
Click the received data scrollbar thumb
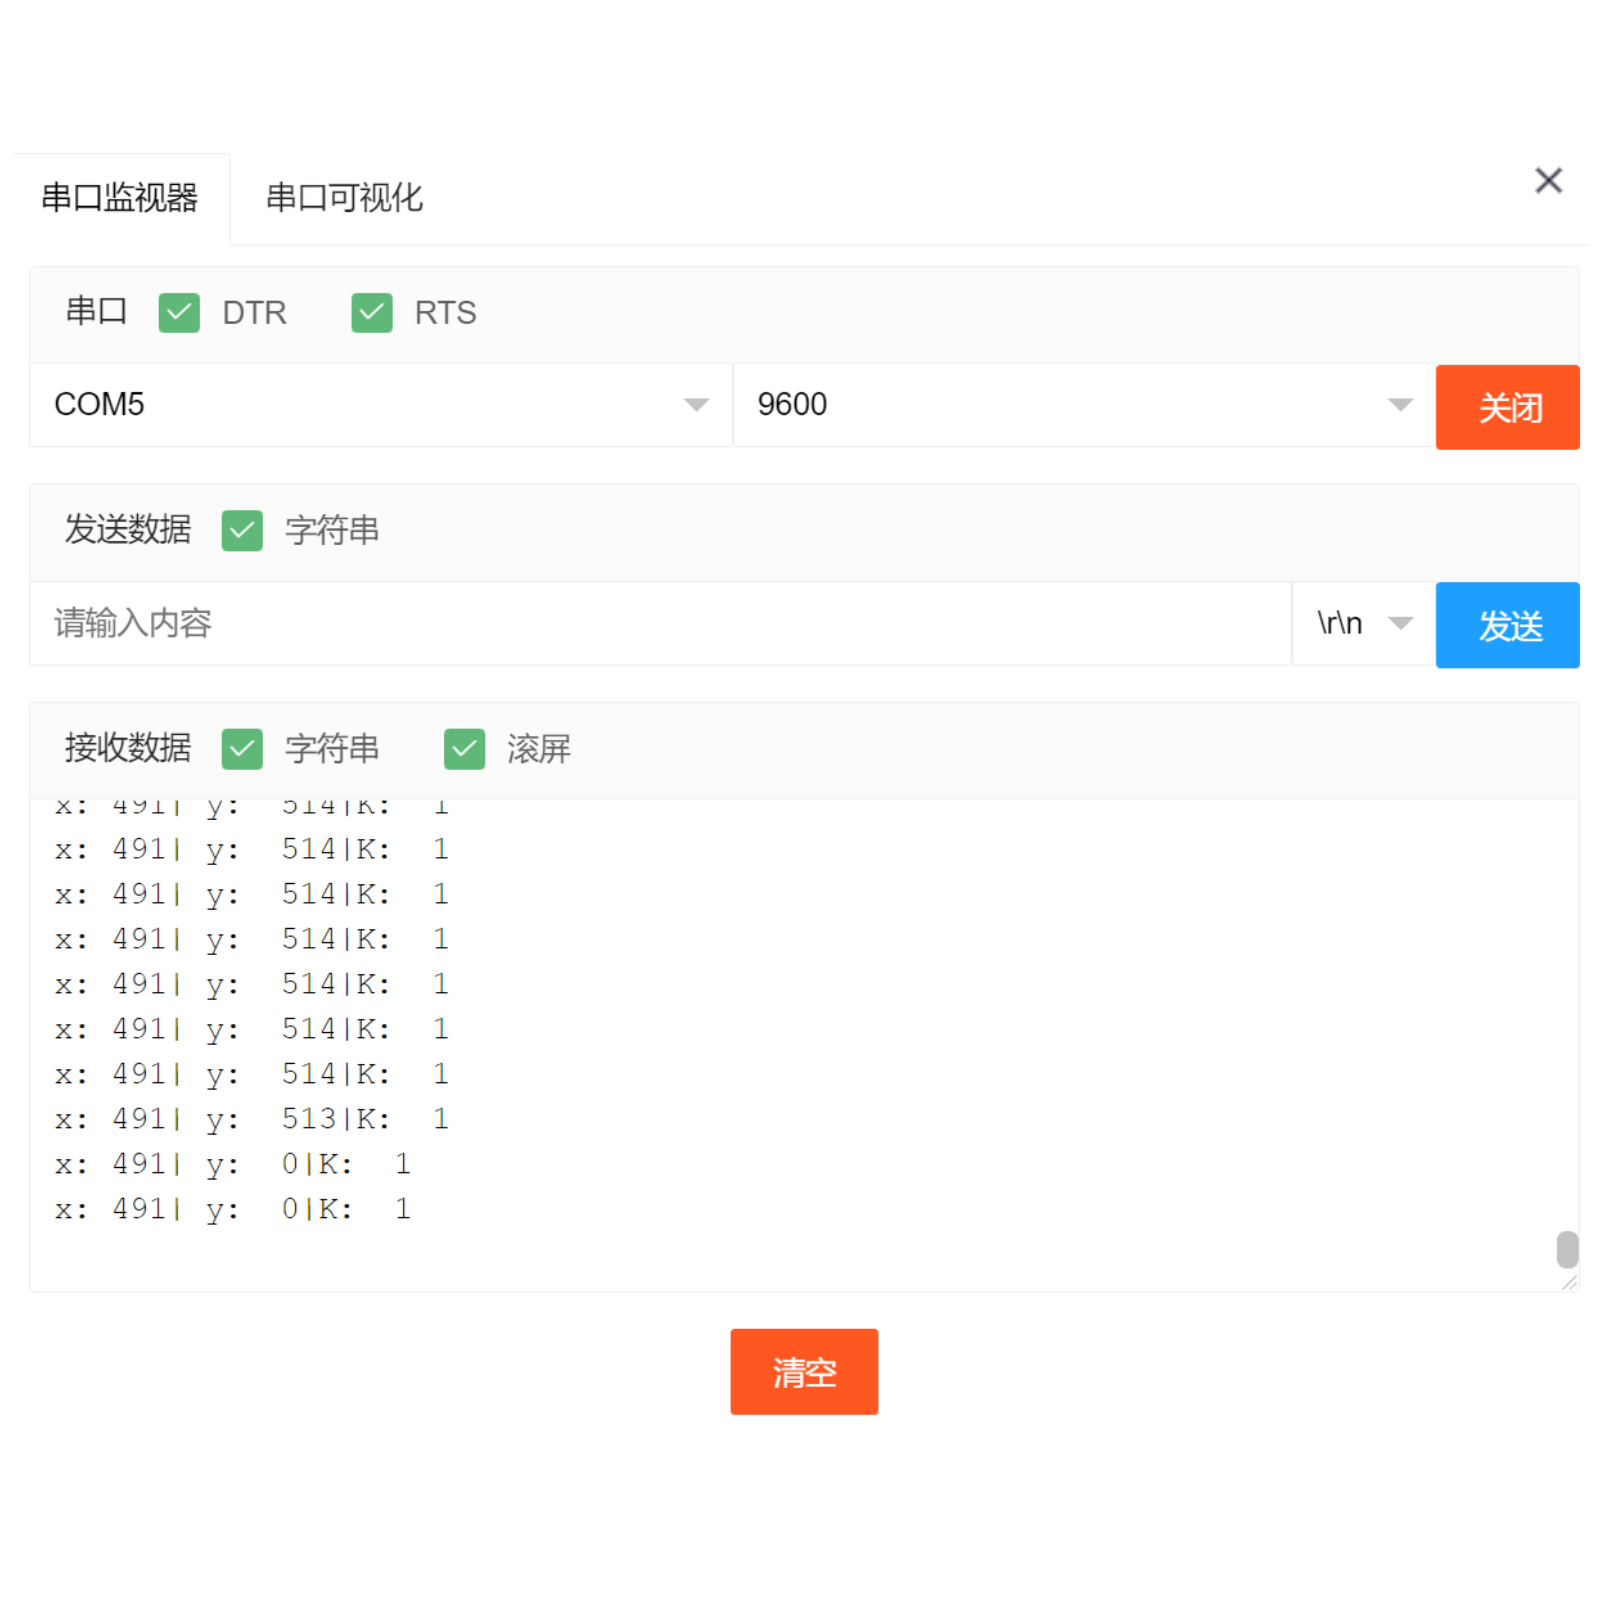[1566, 1249]
